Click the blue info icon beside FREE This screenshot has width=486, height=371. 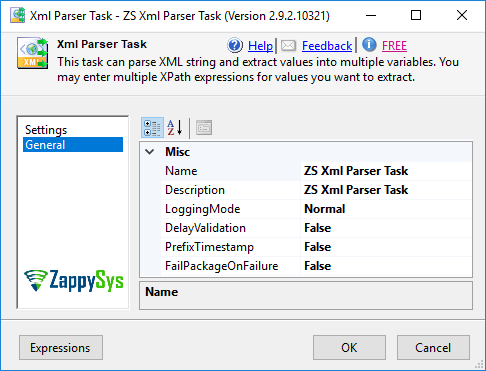click(x=369, y=45)
